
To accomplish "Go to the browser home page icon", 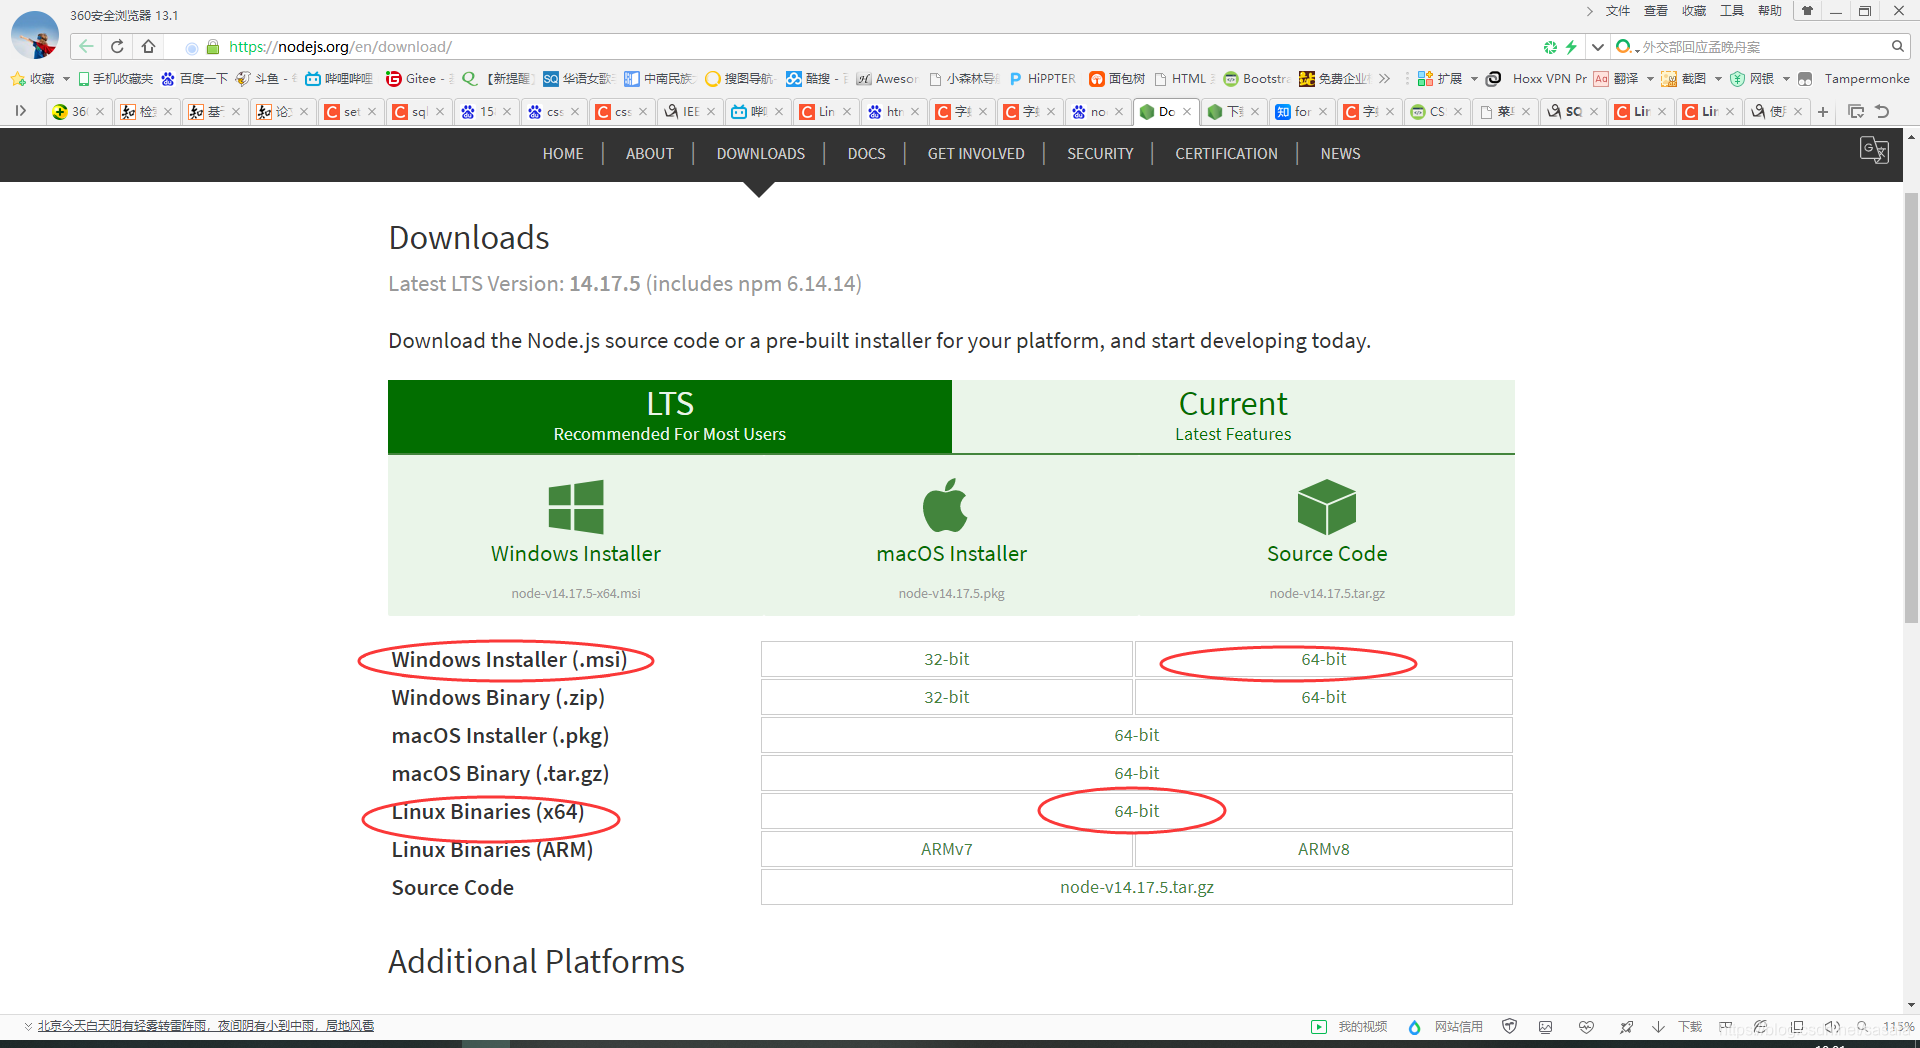I will click(x=148, y=46).
